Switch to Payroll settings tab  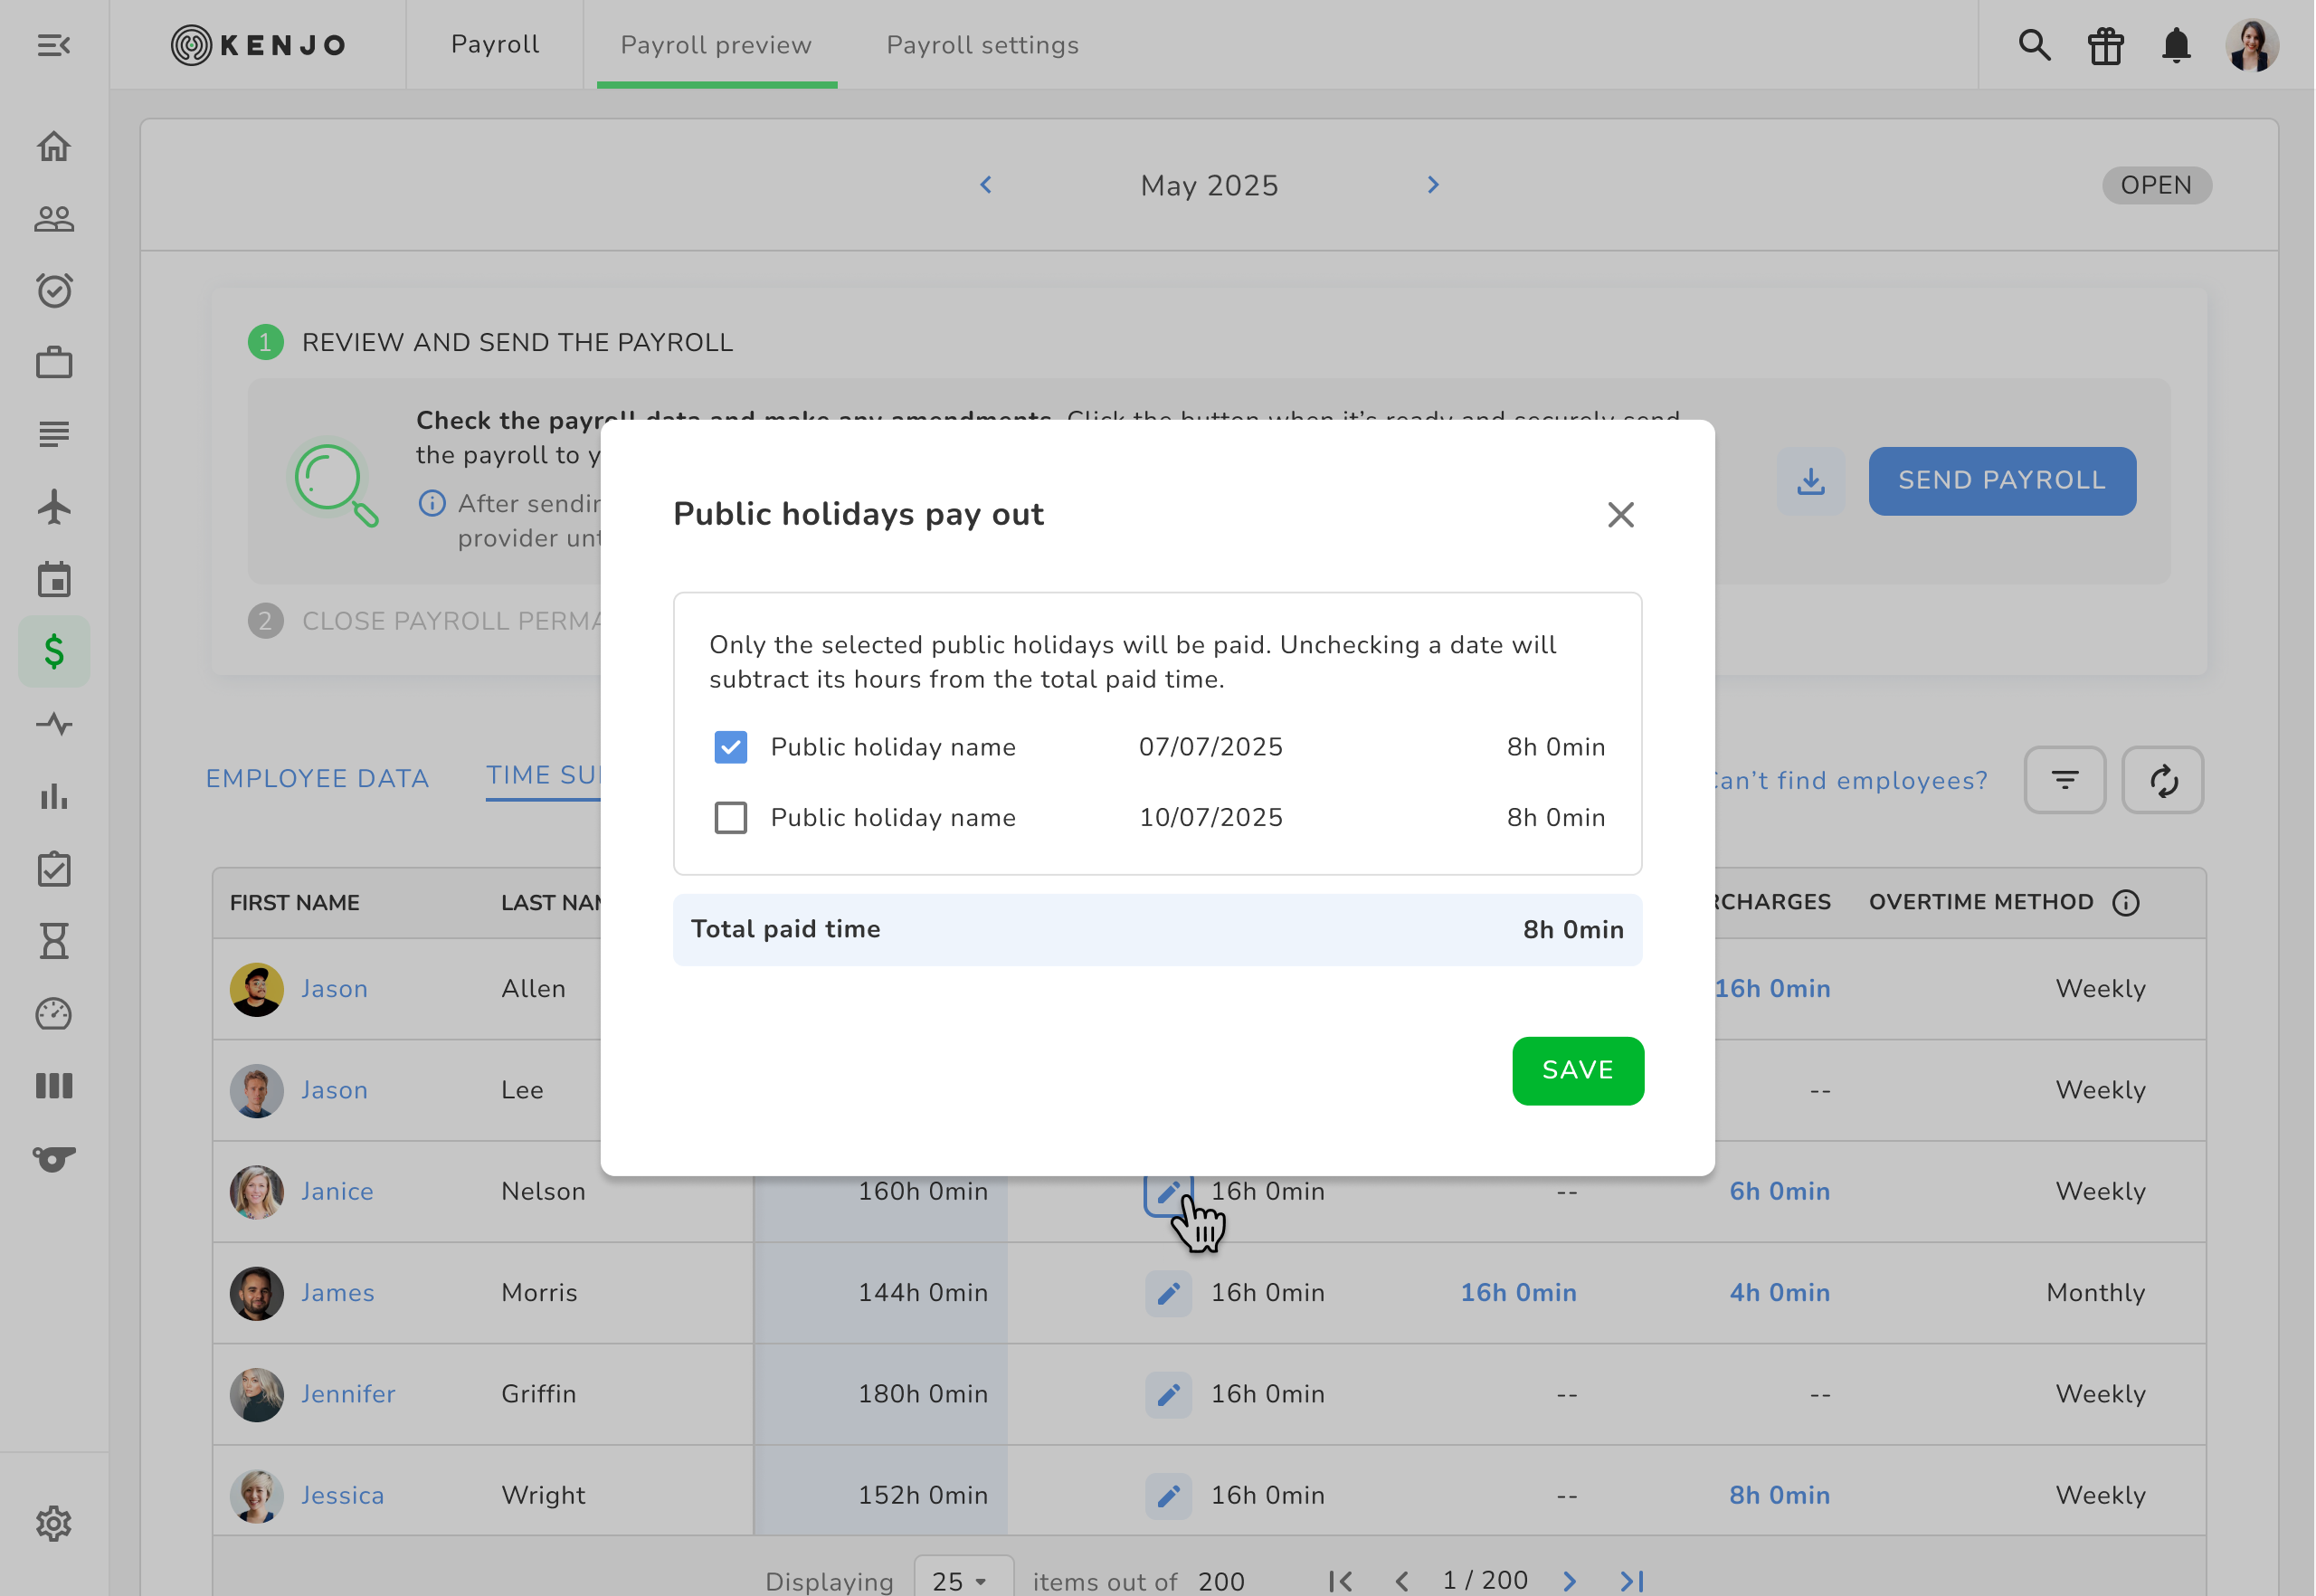pyautogui.click(x=982, y=45)
